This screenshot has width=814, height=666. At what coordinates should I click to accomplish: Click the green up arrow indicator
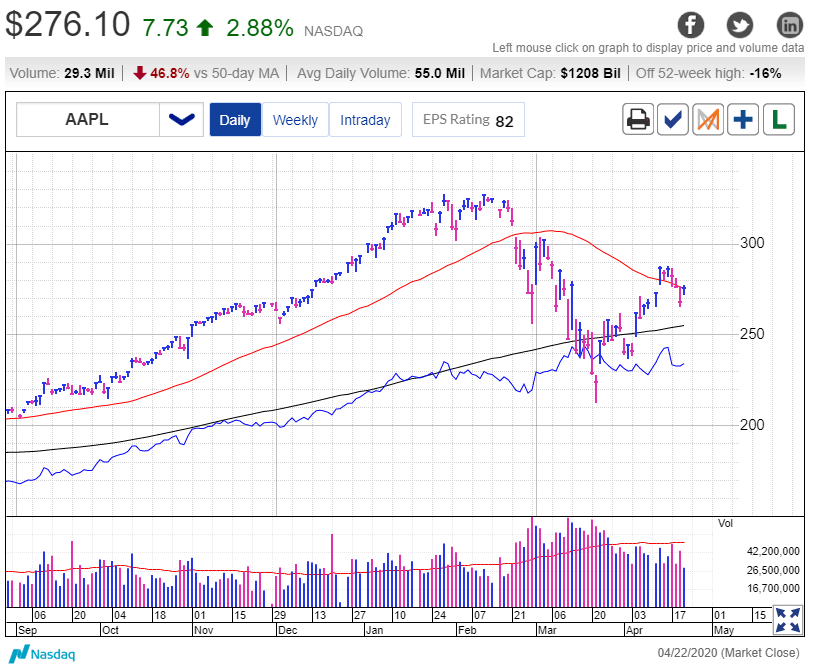(x=206, y=28)
